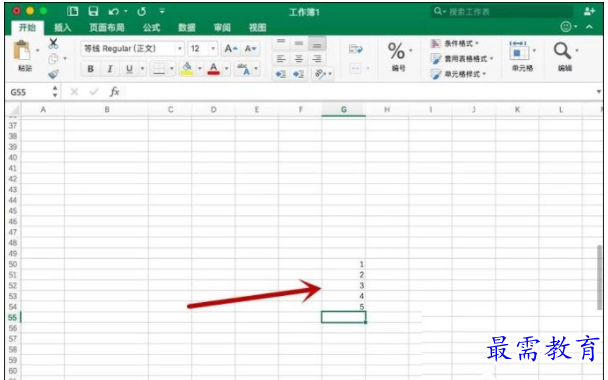Open the Cells (单元格) group icon
608x380 pixels.
click(x=519, y=51)
